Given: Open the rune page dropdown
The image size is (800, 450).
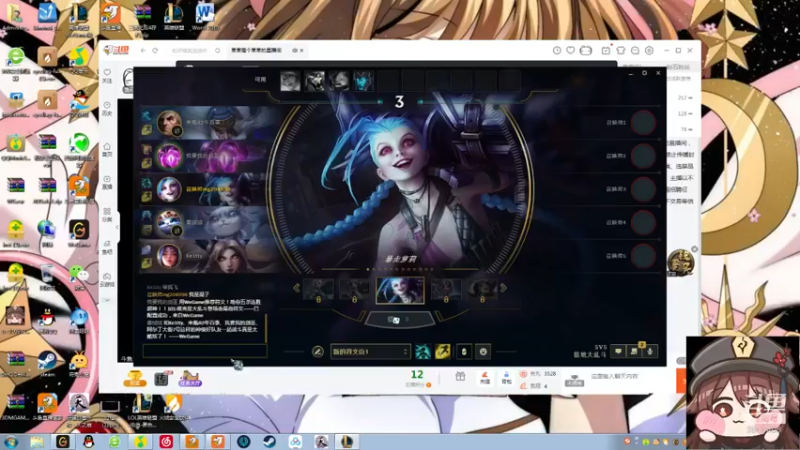Looking at the screenshot, I should (370, 352).
